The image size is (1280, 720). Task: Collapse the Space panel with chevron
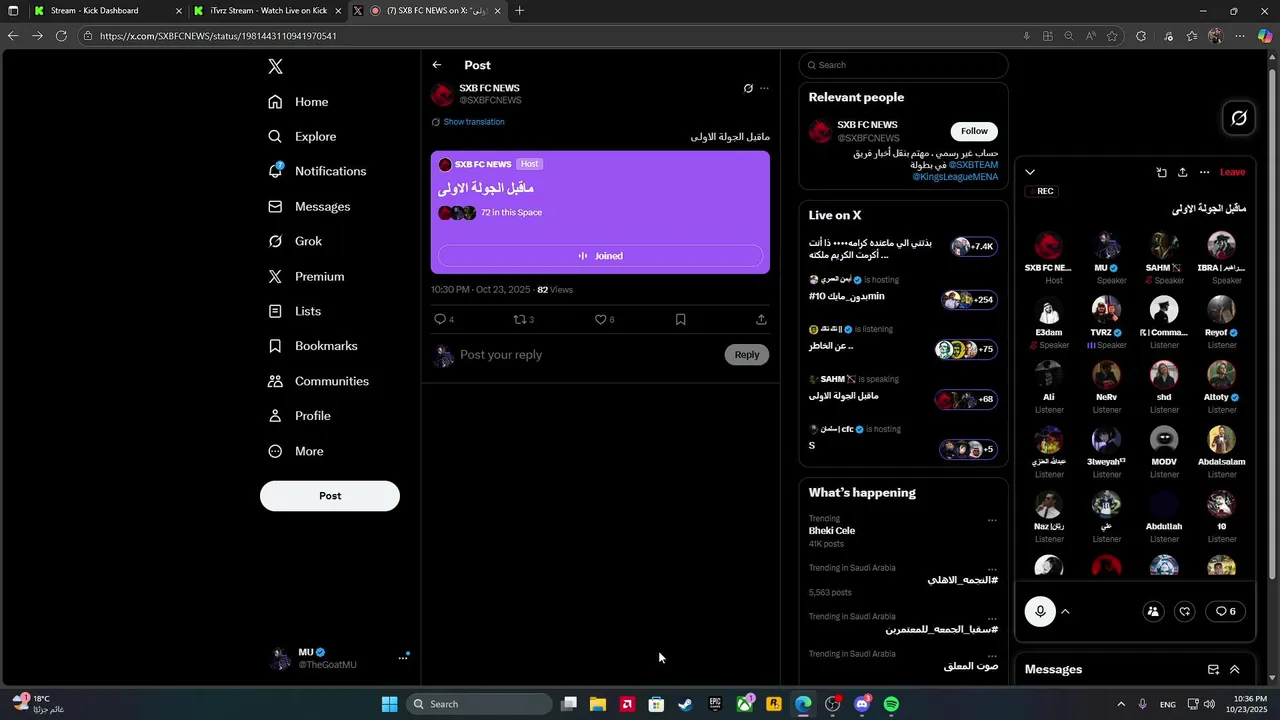click(x=1030, y=172)
